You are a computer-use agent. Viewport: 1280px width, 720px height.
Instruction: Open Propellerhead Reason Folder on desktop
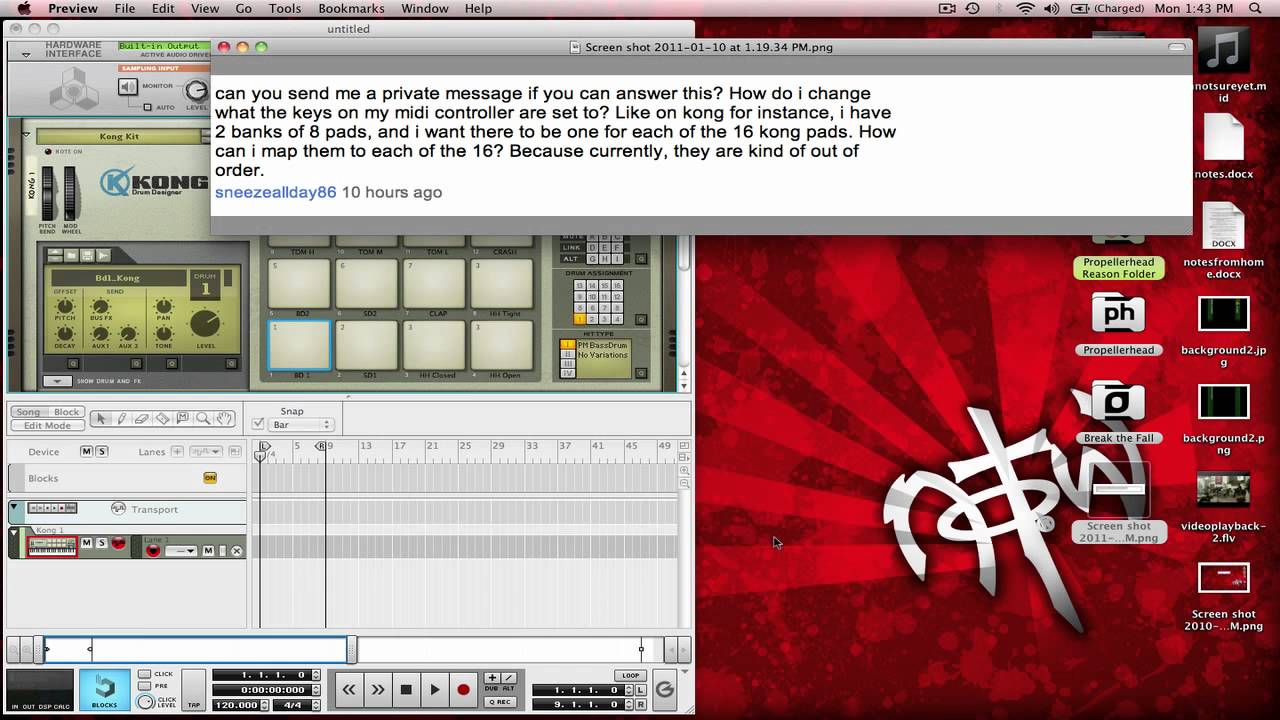tap(1118, 267)
